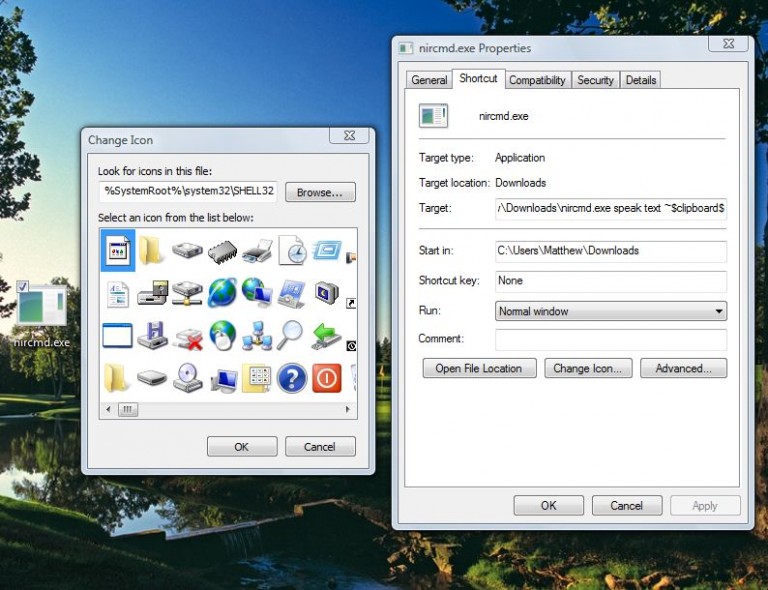Pick the red power button icon
This screenshot has height=590, width=768.
(x=327, y=378)
